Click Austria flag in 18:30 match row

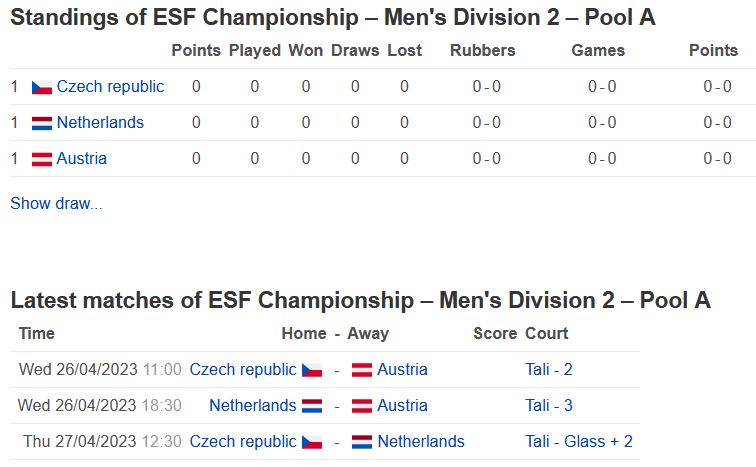point(362,406)
